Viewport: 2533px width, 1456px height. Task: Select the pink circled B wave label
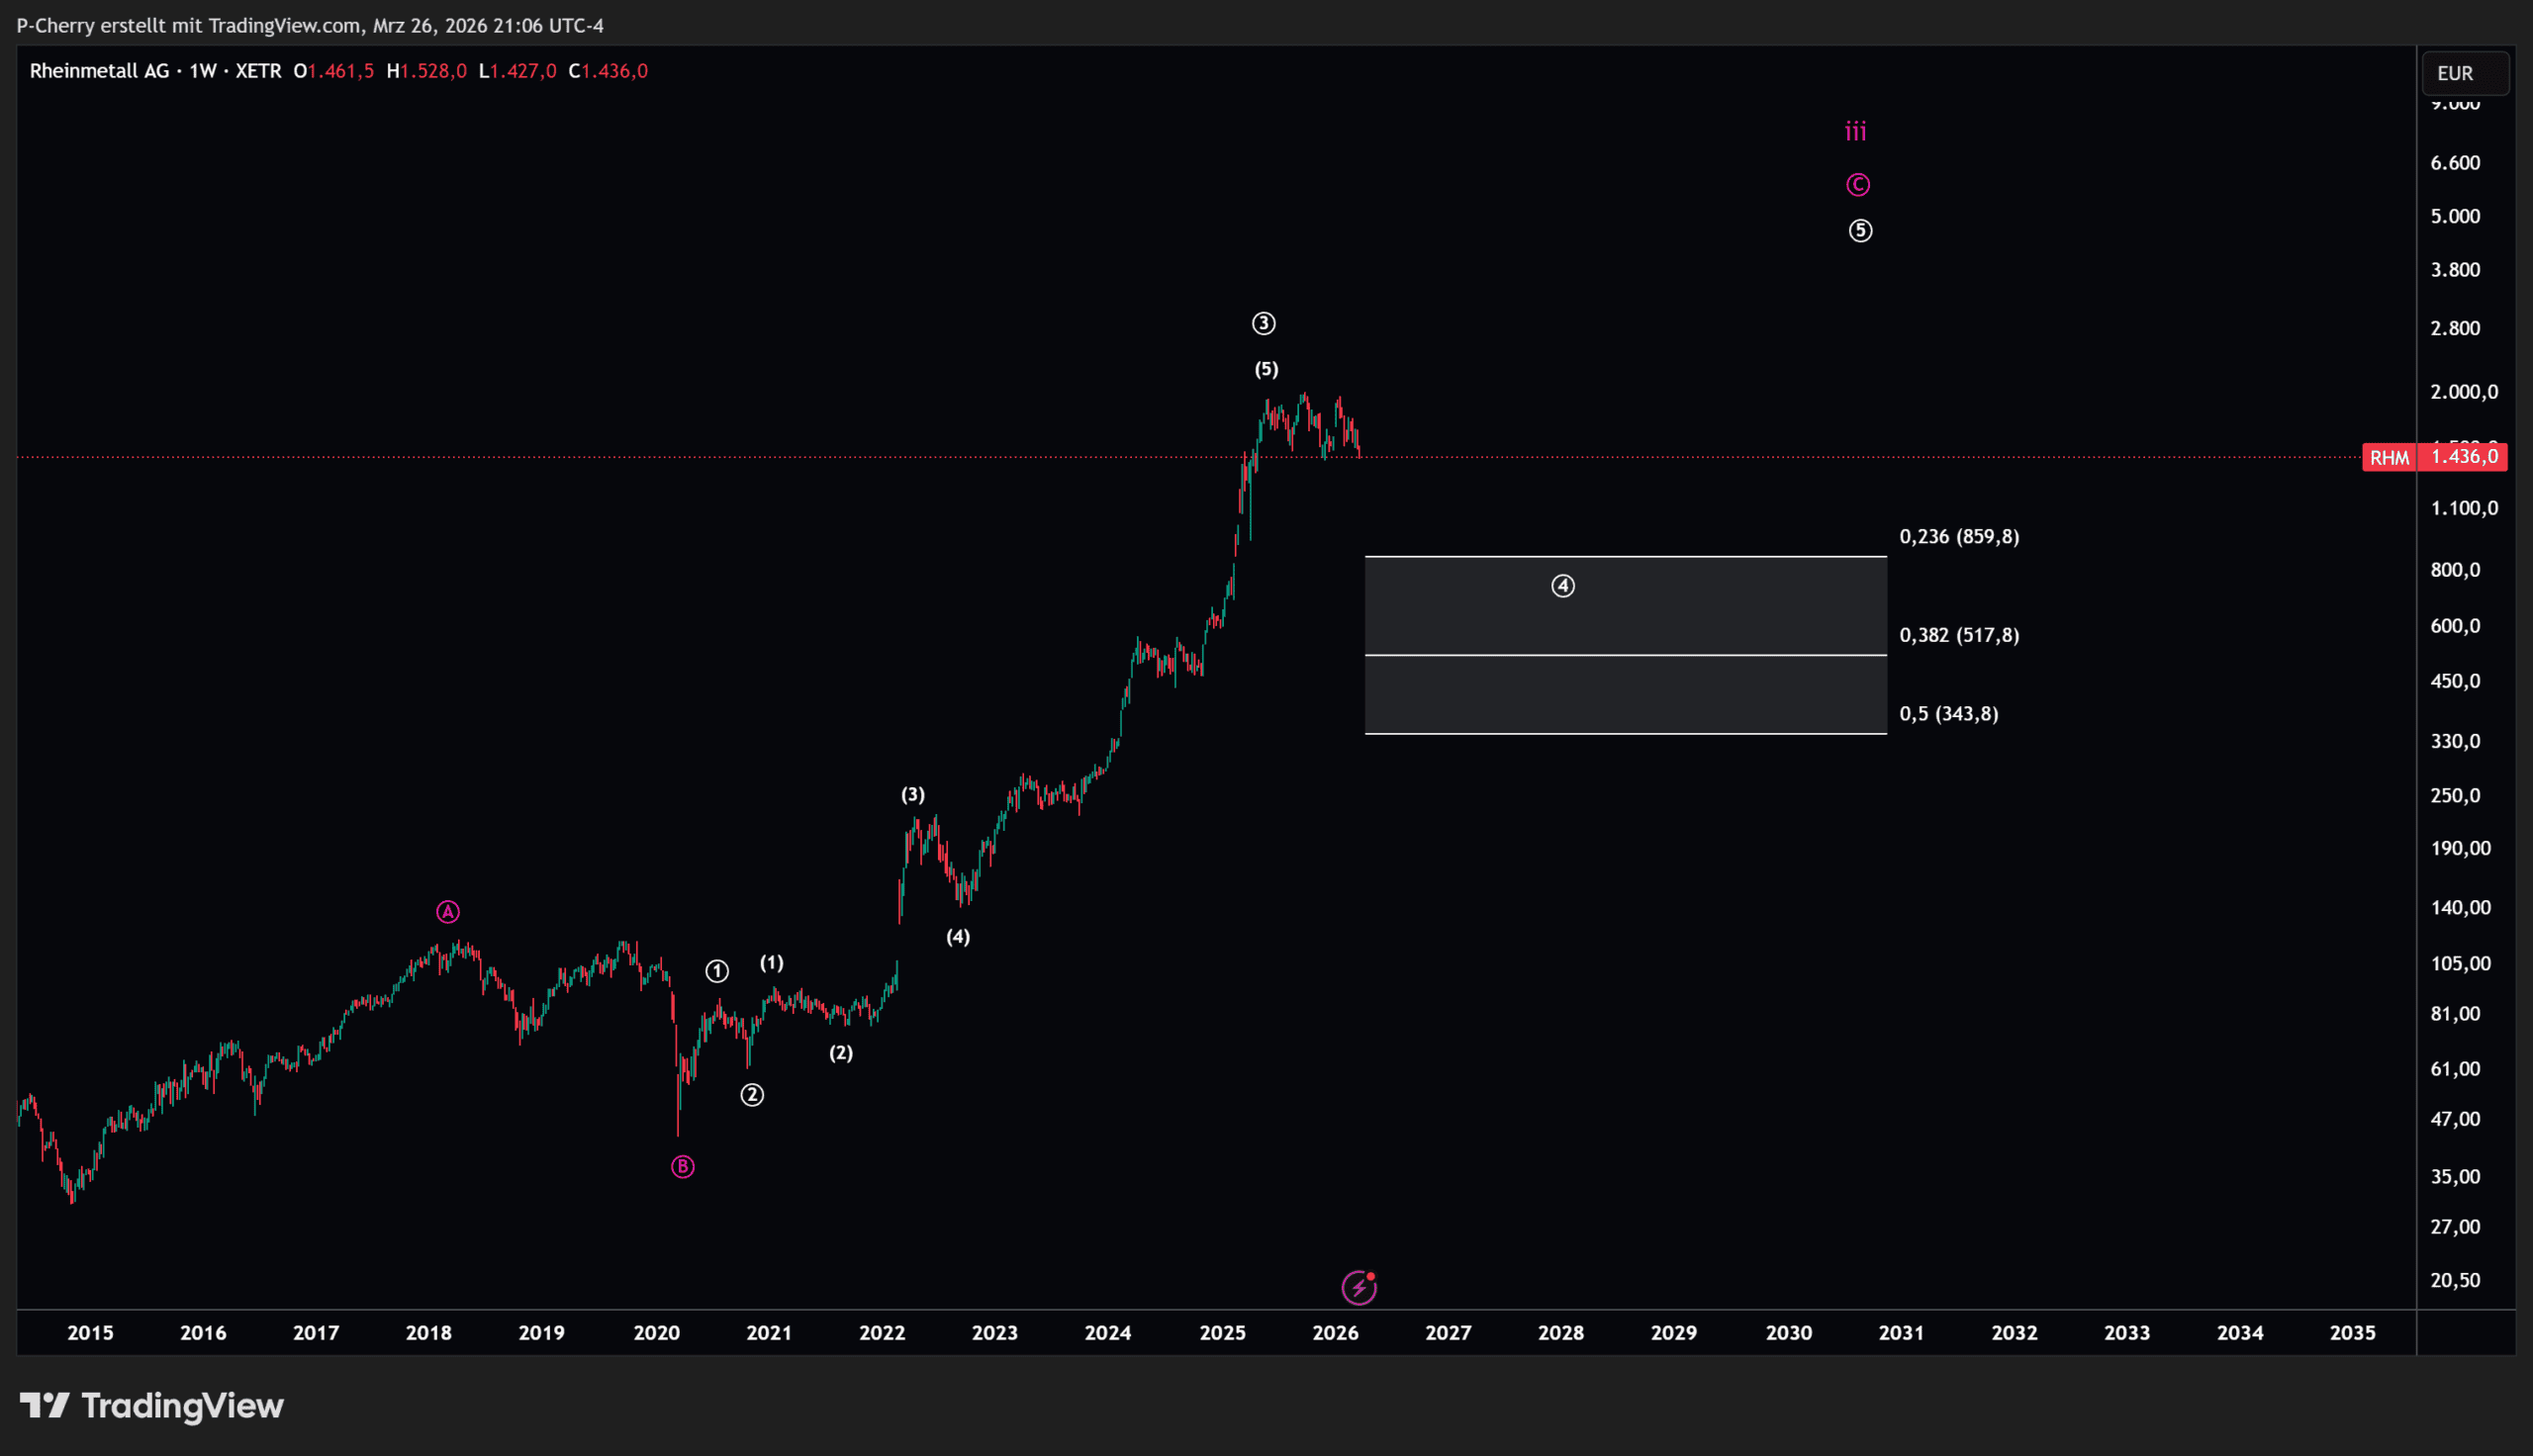click(682, 1166)
